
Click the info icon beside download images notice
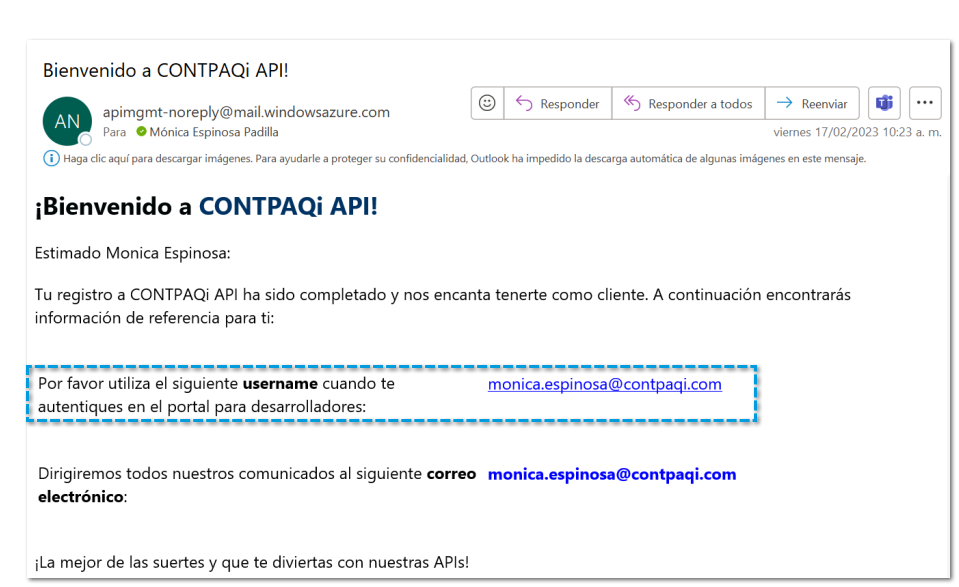click(51, 159)
